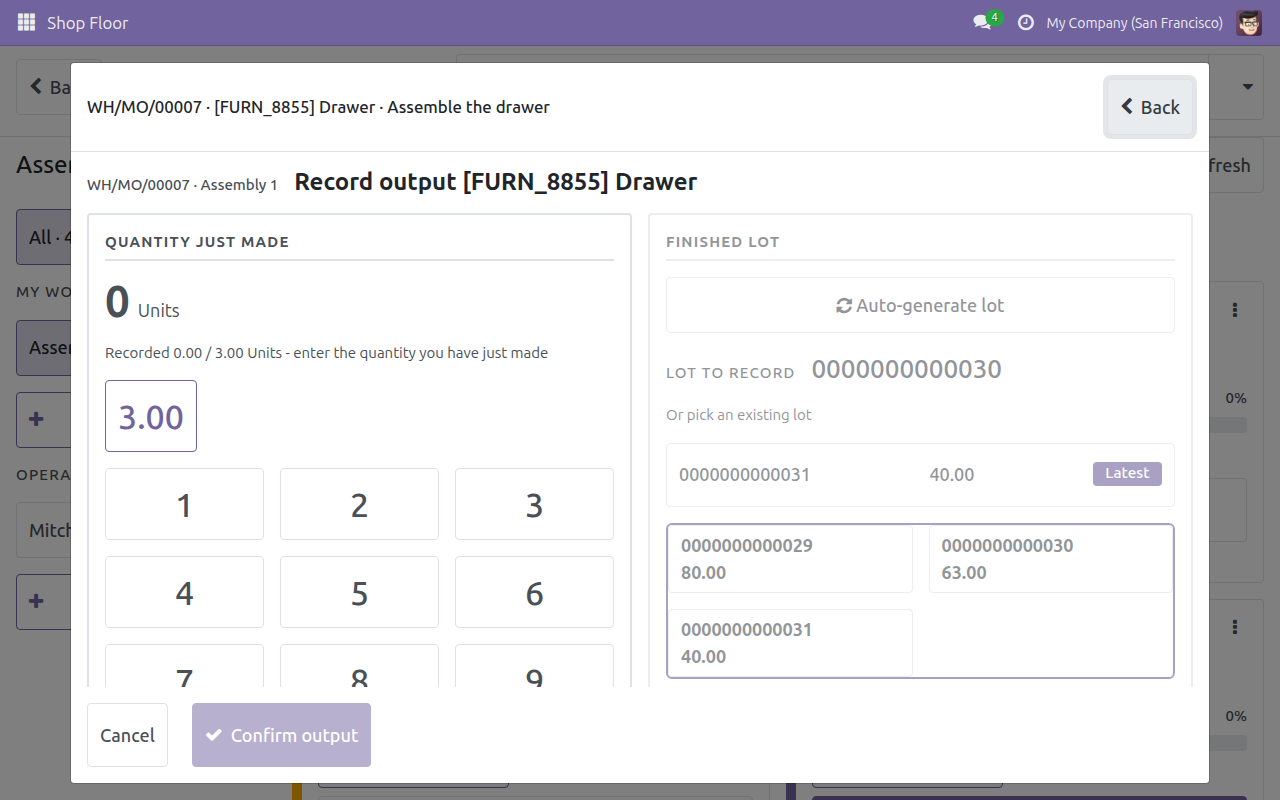Open the apps grid menu icon
The width and height of the screenshot is (1280, 800).
click(x=26, y=22)
